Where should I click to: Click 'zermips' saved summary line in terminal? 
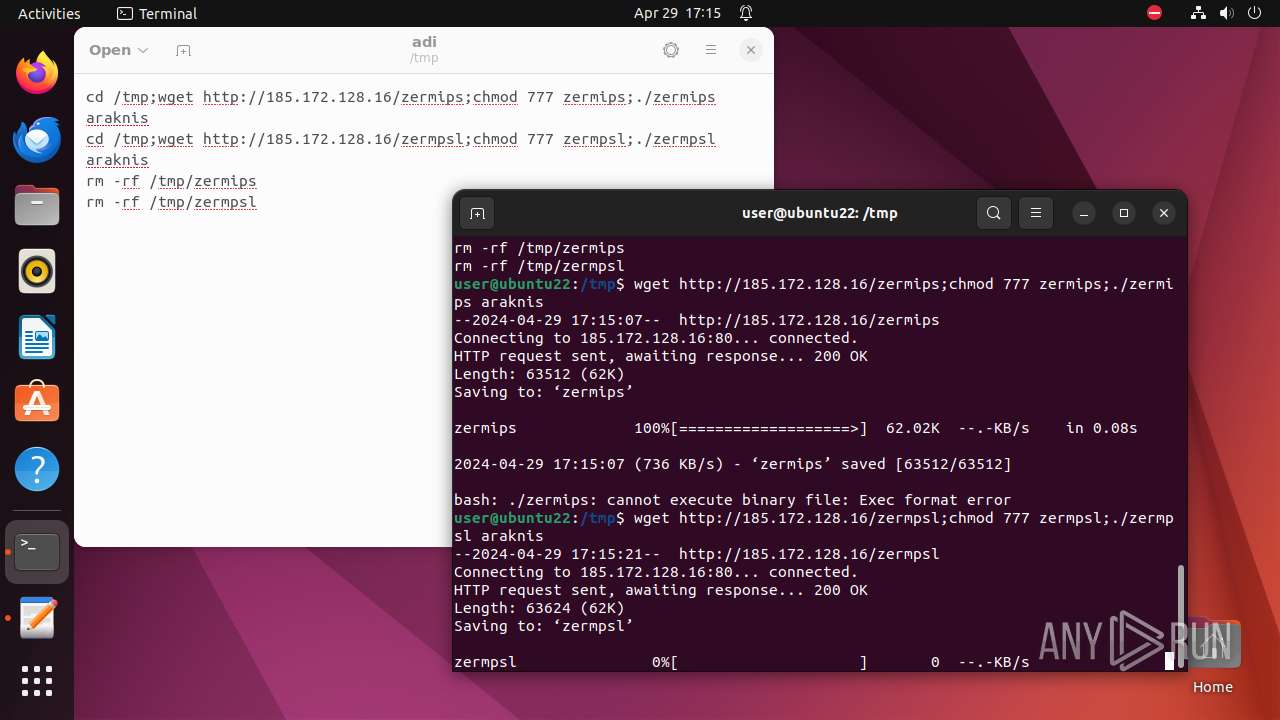(732, 464)
